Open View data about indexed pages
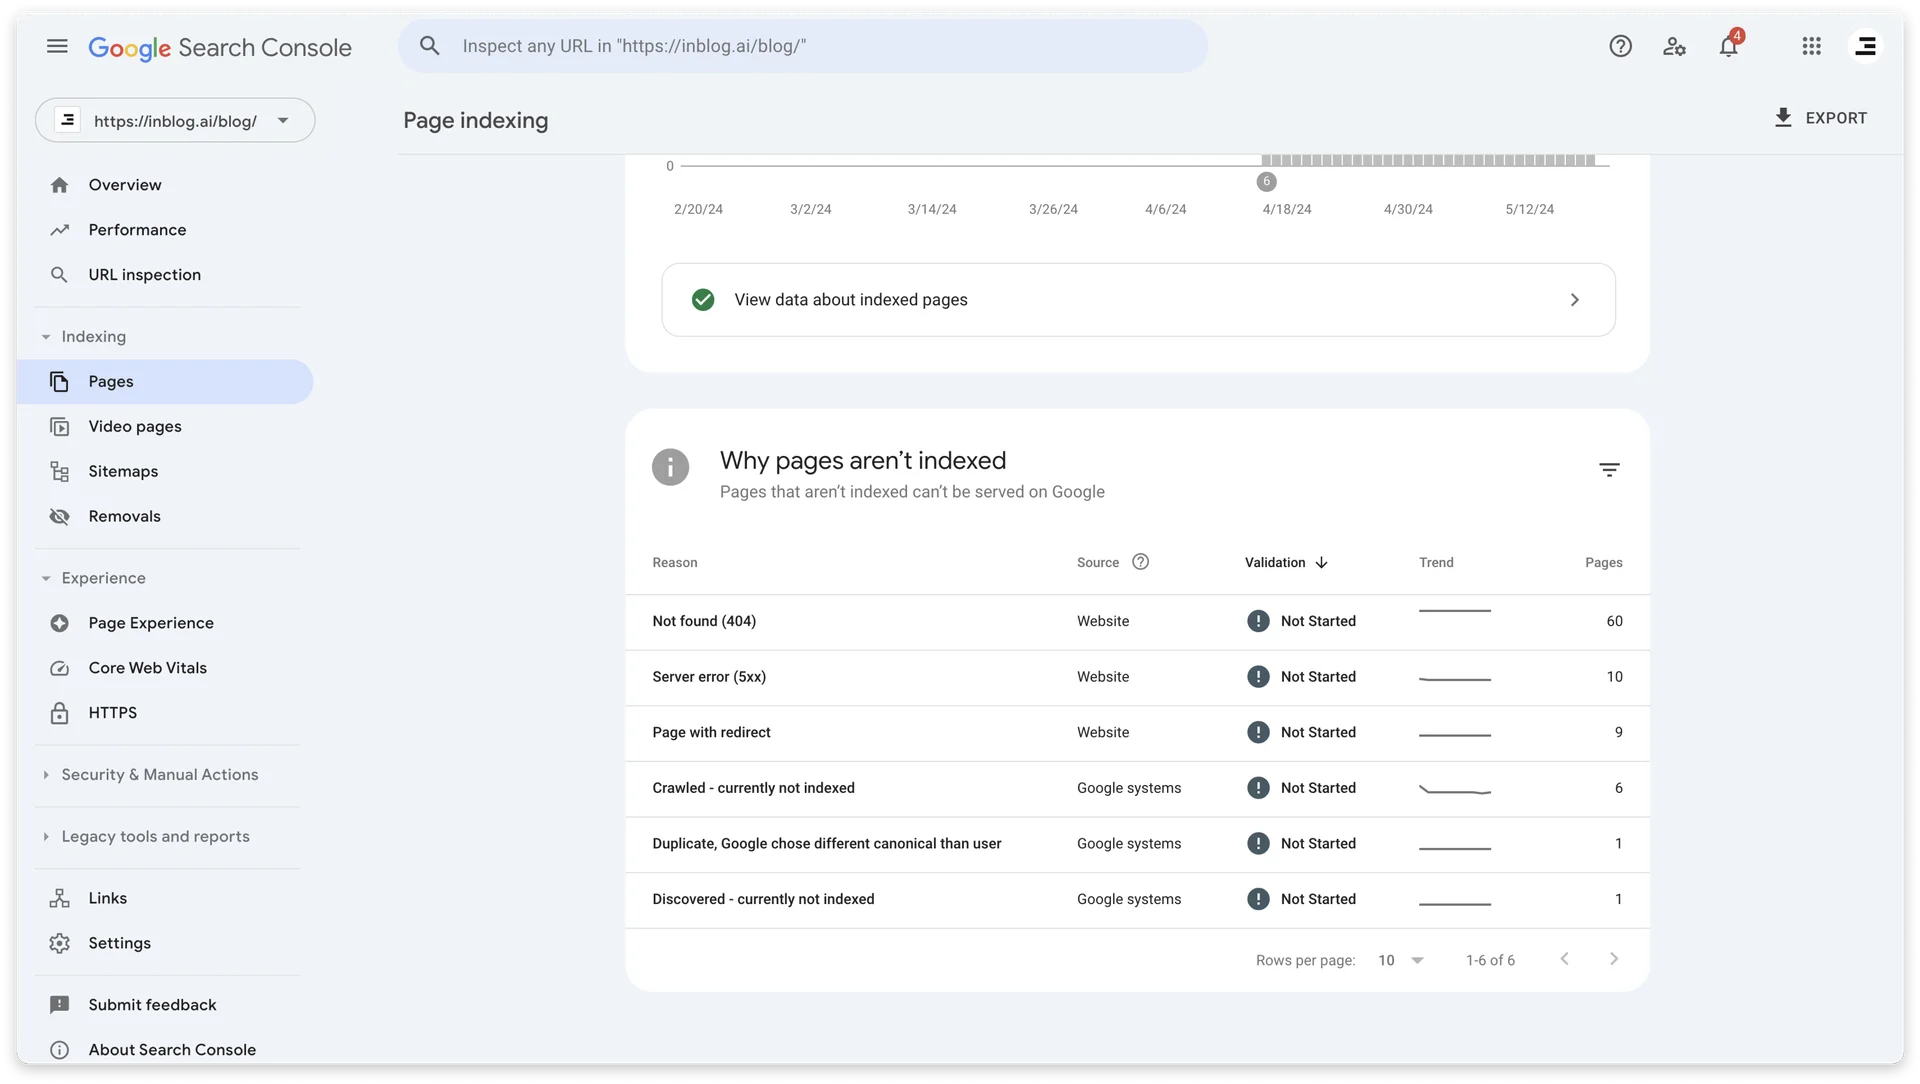The image size is (1920, 1084). 1138,300
